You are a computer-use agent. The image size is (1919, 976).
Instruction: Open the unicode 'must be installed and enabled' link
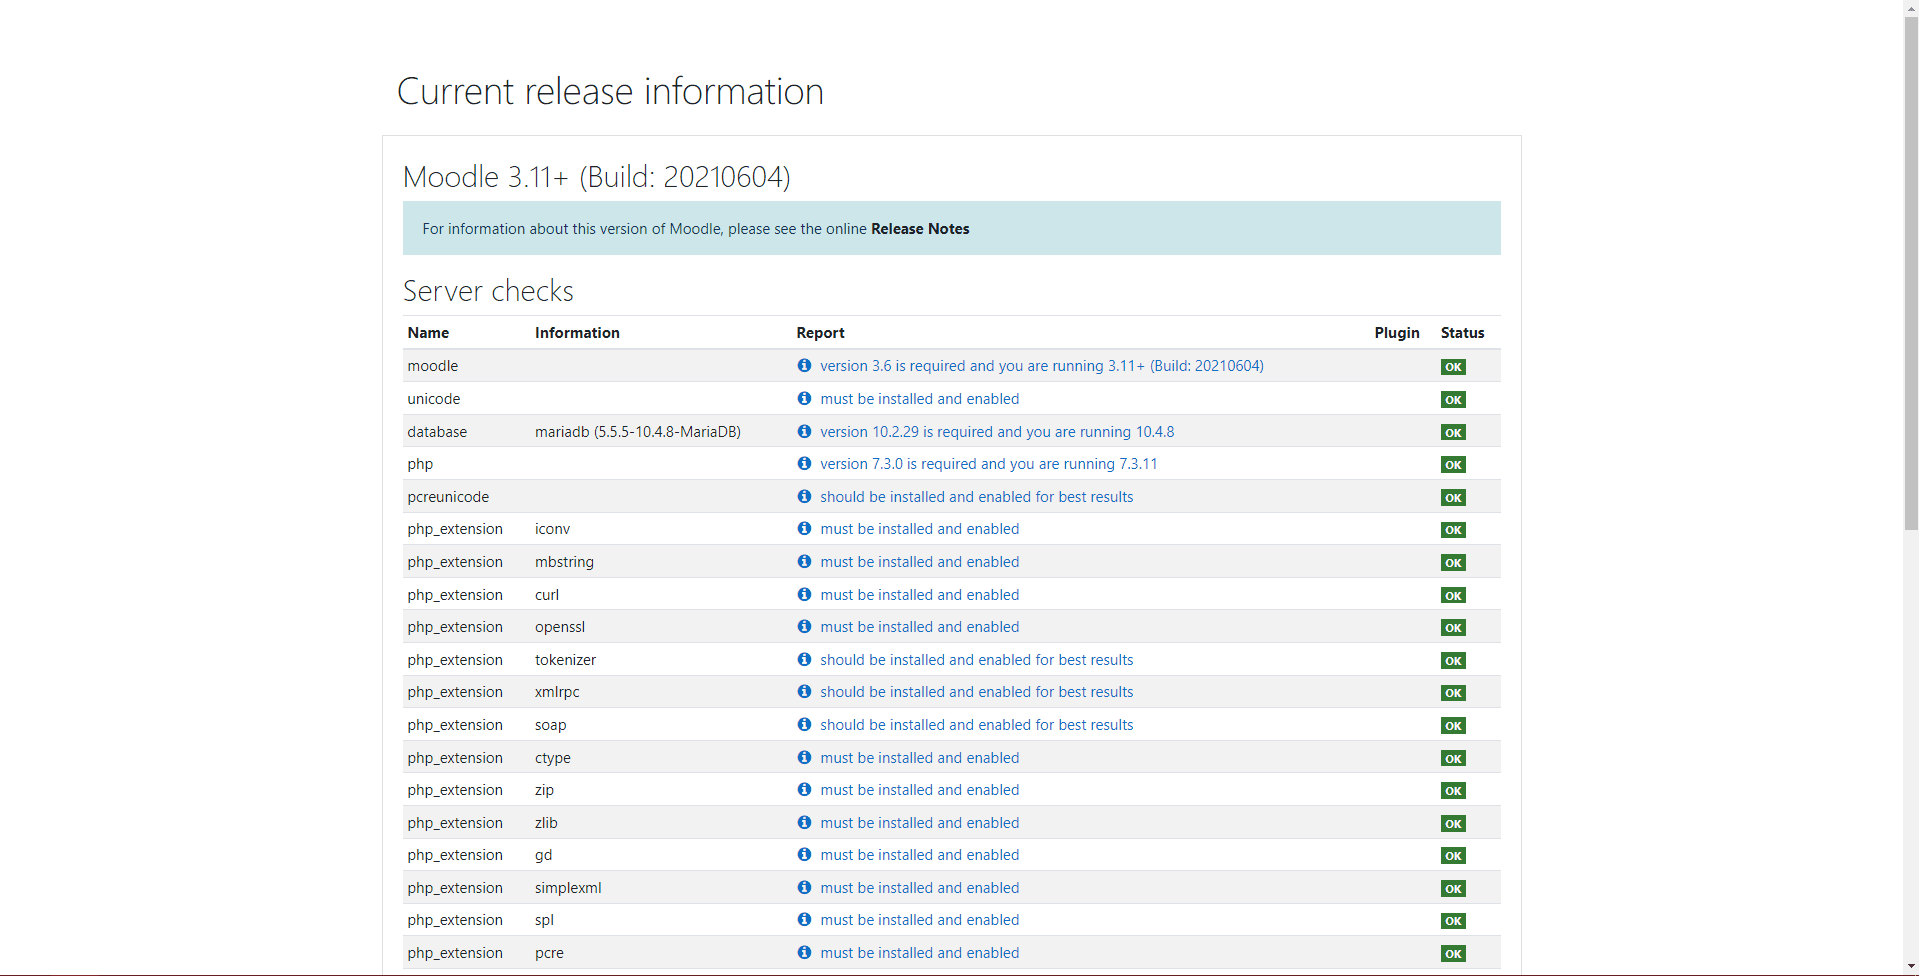pyautogui.click(x=920, y=399)
